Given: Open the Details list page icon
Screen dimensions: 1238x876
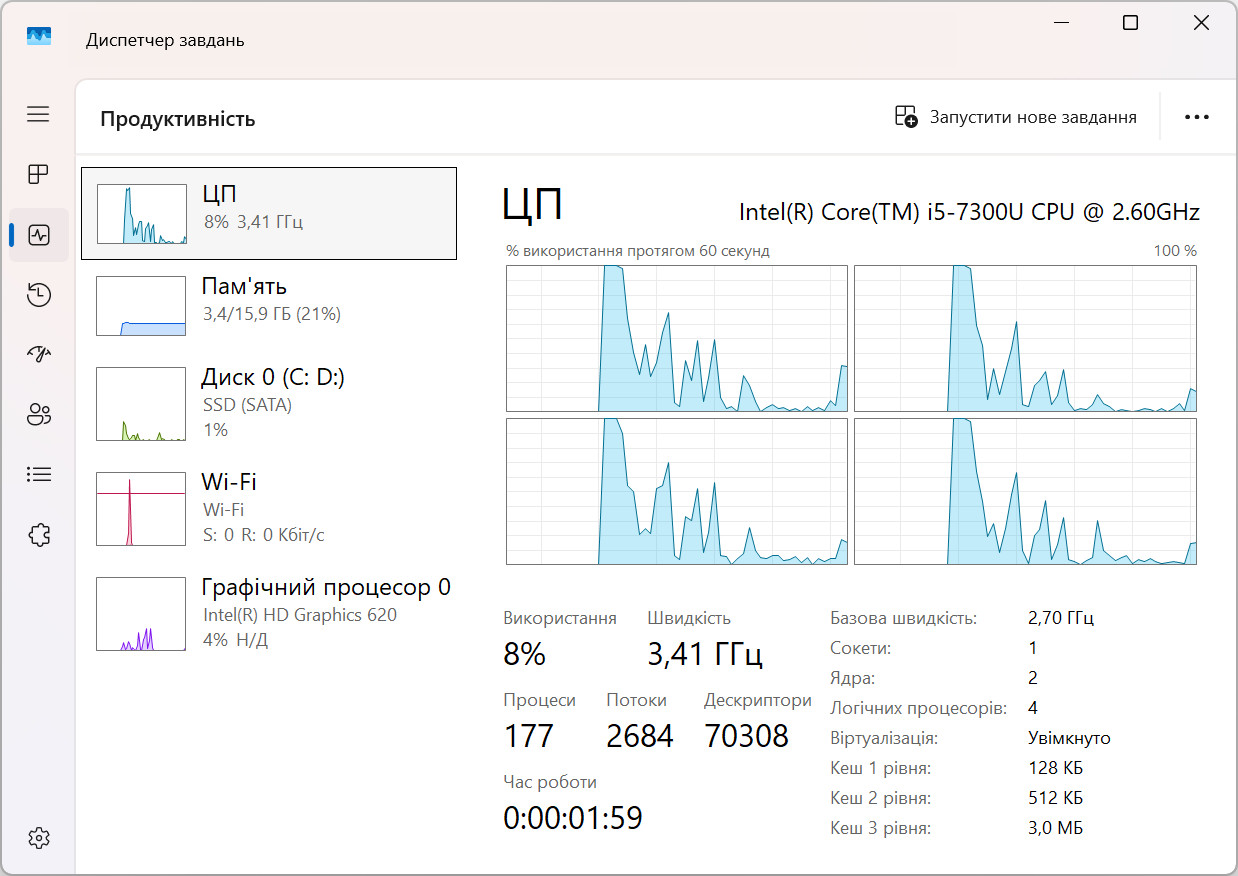Looking at the screenshot, I should click(x=38, y=475).
